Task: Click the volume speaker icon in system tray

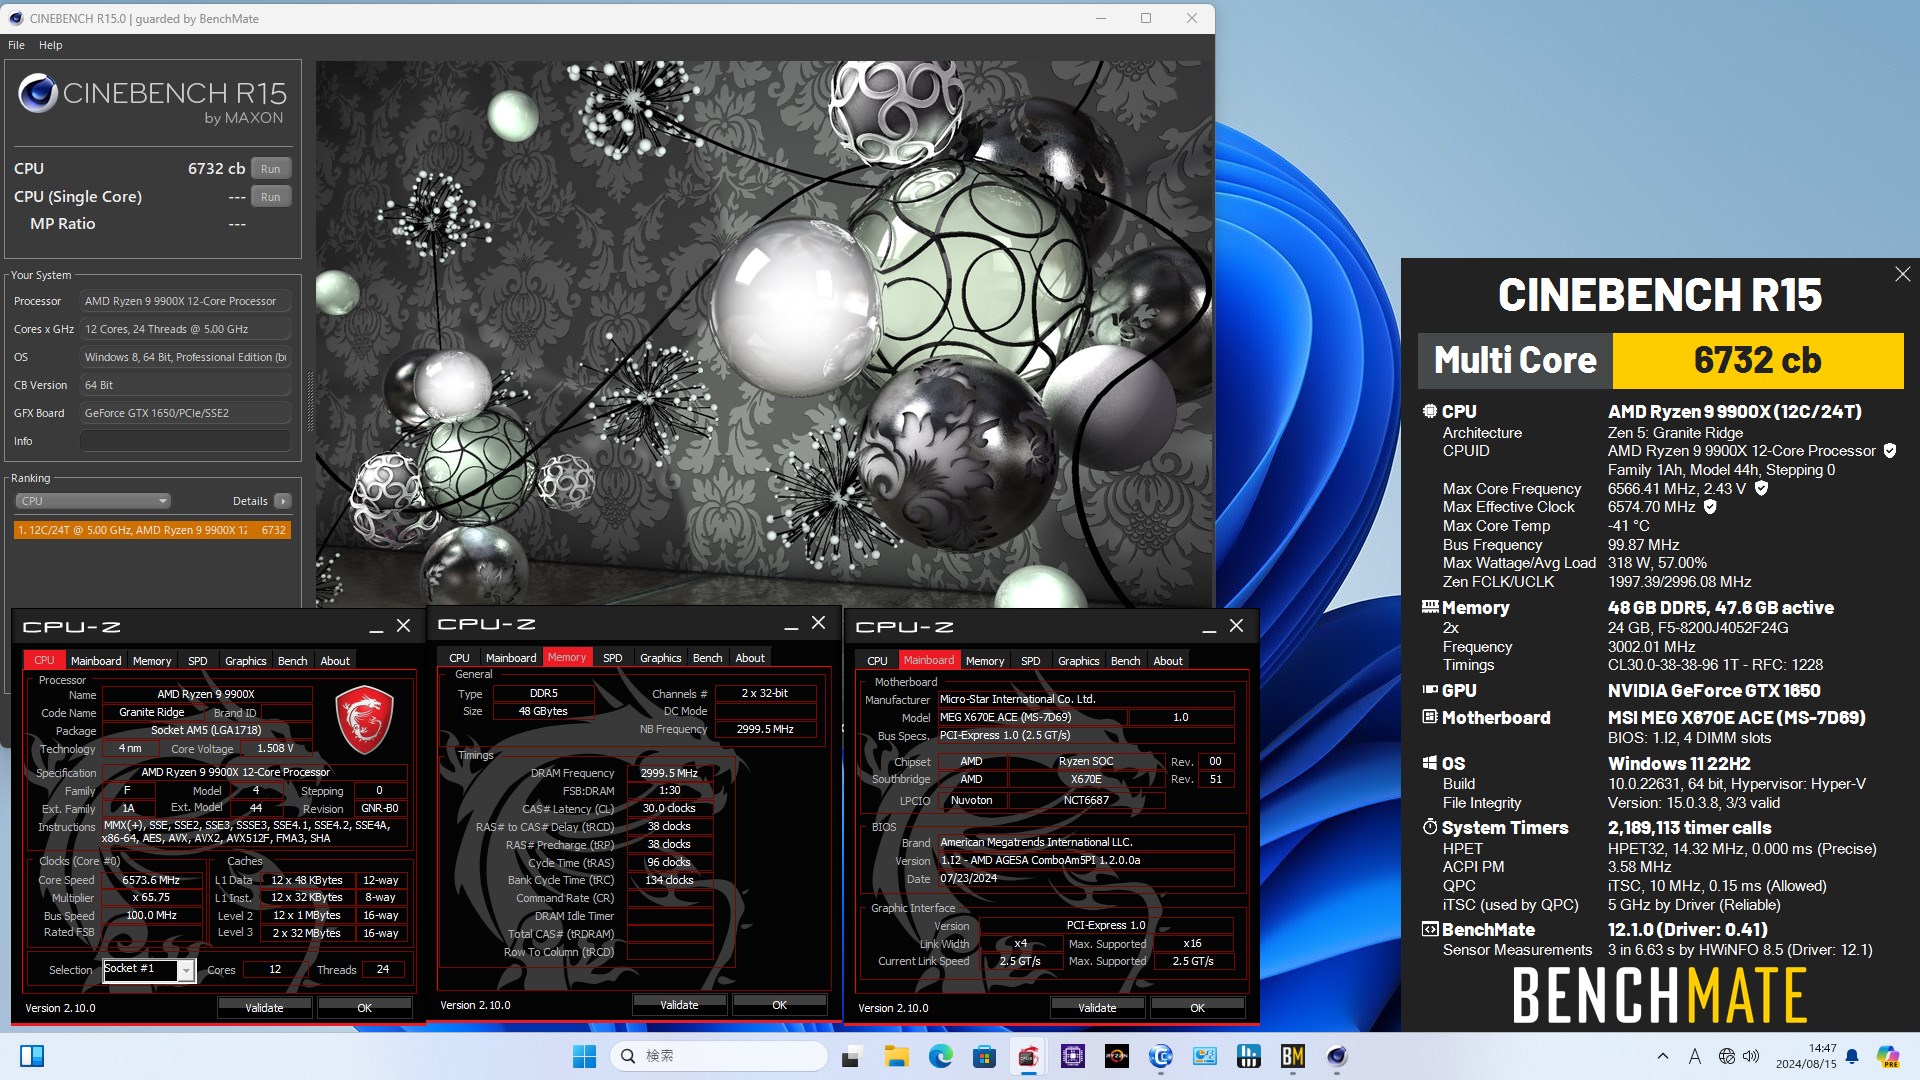Action: point(1751,1056)
